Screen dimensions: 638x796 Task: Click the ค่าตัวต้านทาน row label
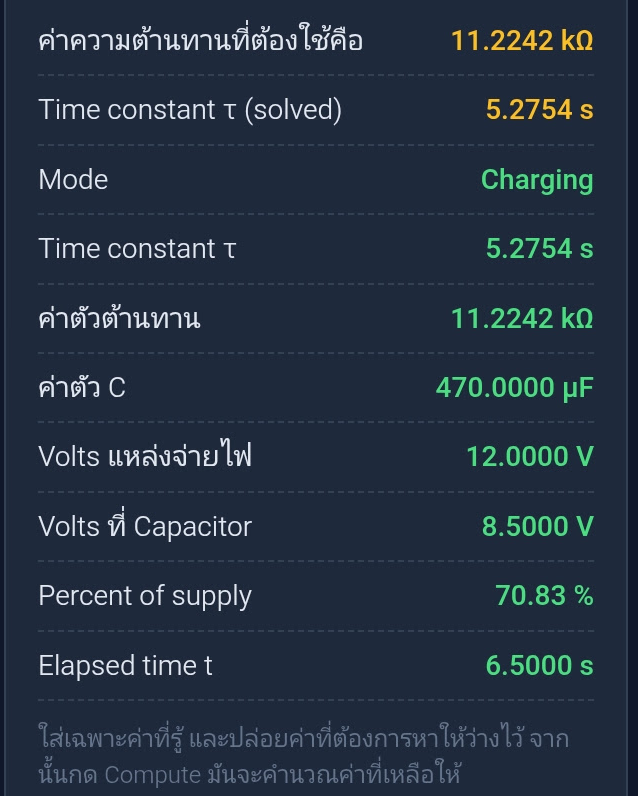click(x=119, y=318)
